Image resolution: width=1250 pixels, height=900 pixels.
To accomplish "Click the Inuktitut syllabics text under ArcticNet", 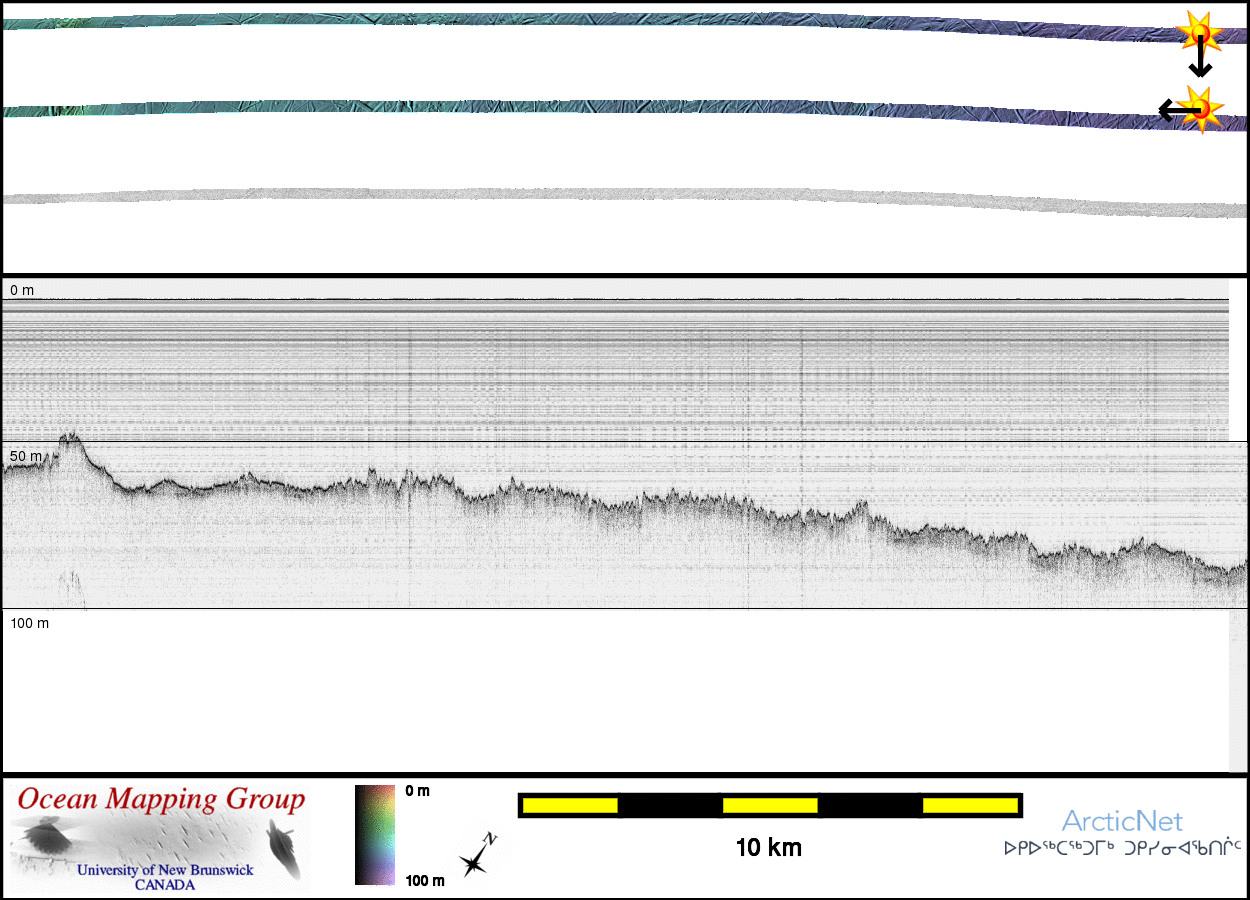I will 1122,848.
